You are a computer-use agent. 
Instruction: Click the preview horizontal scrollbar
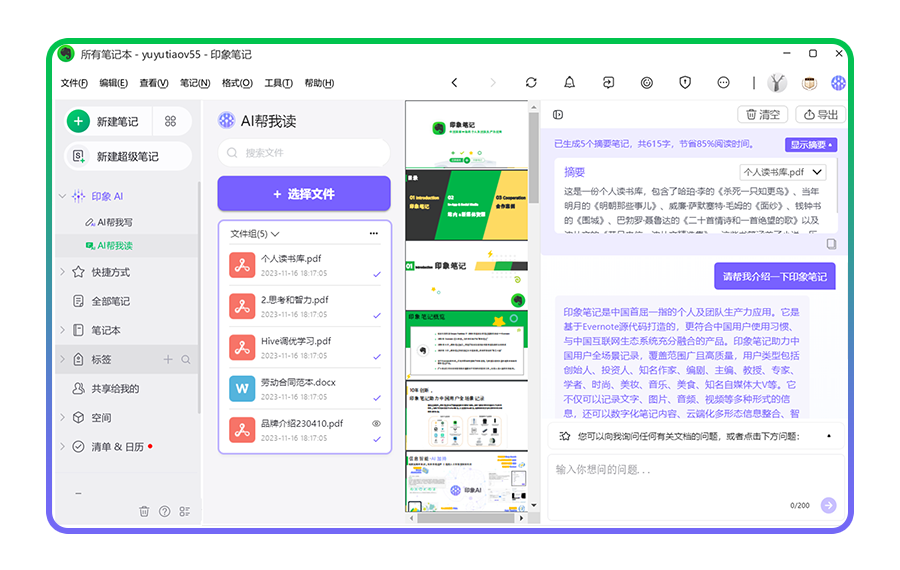(x=465, y=518)
